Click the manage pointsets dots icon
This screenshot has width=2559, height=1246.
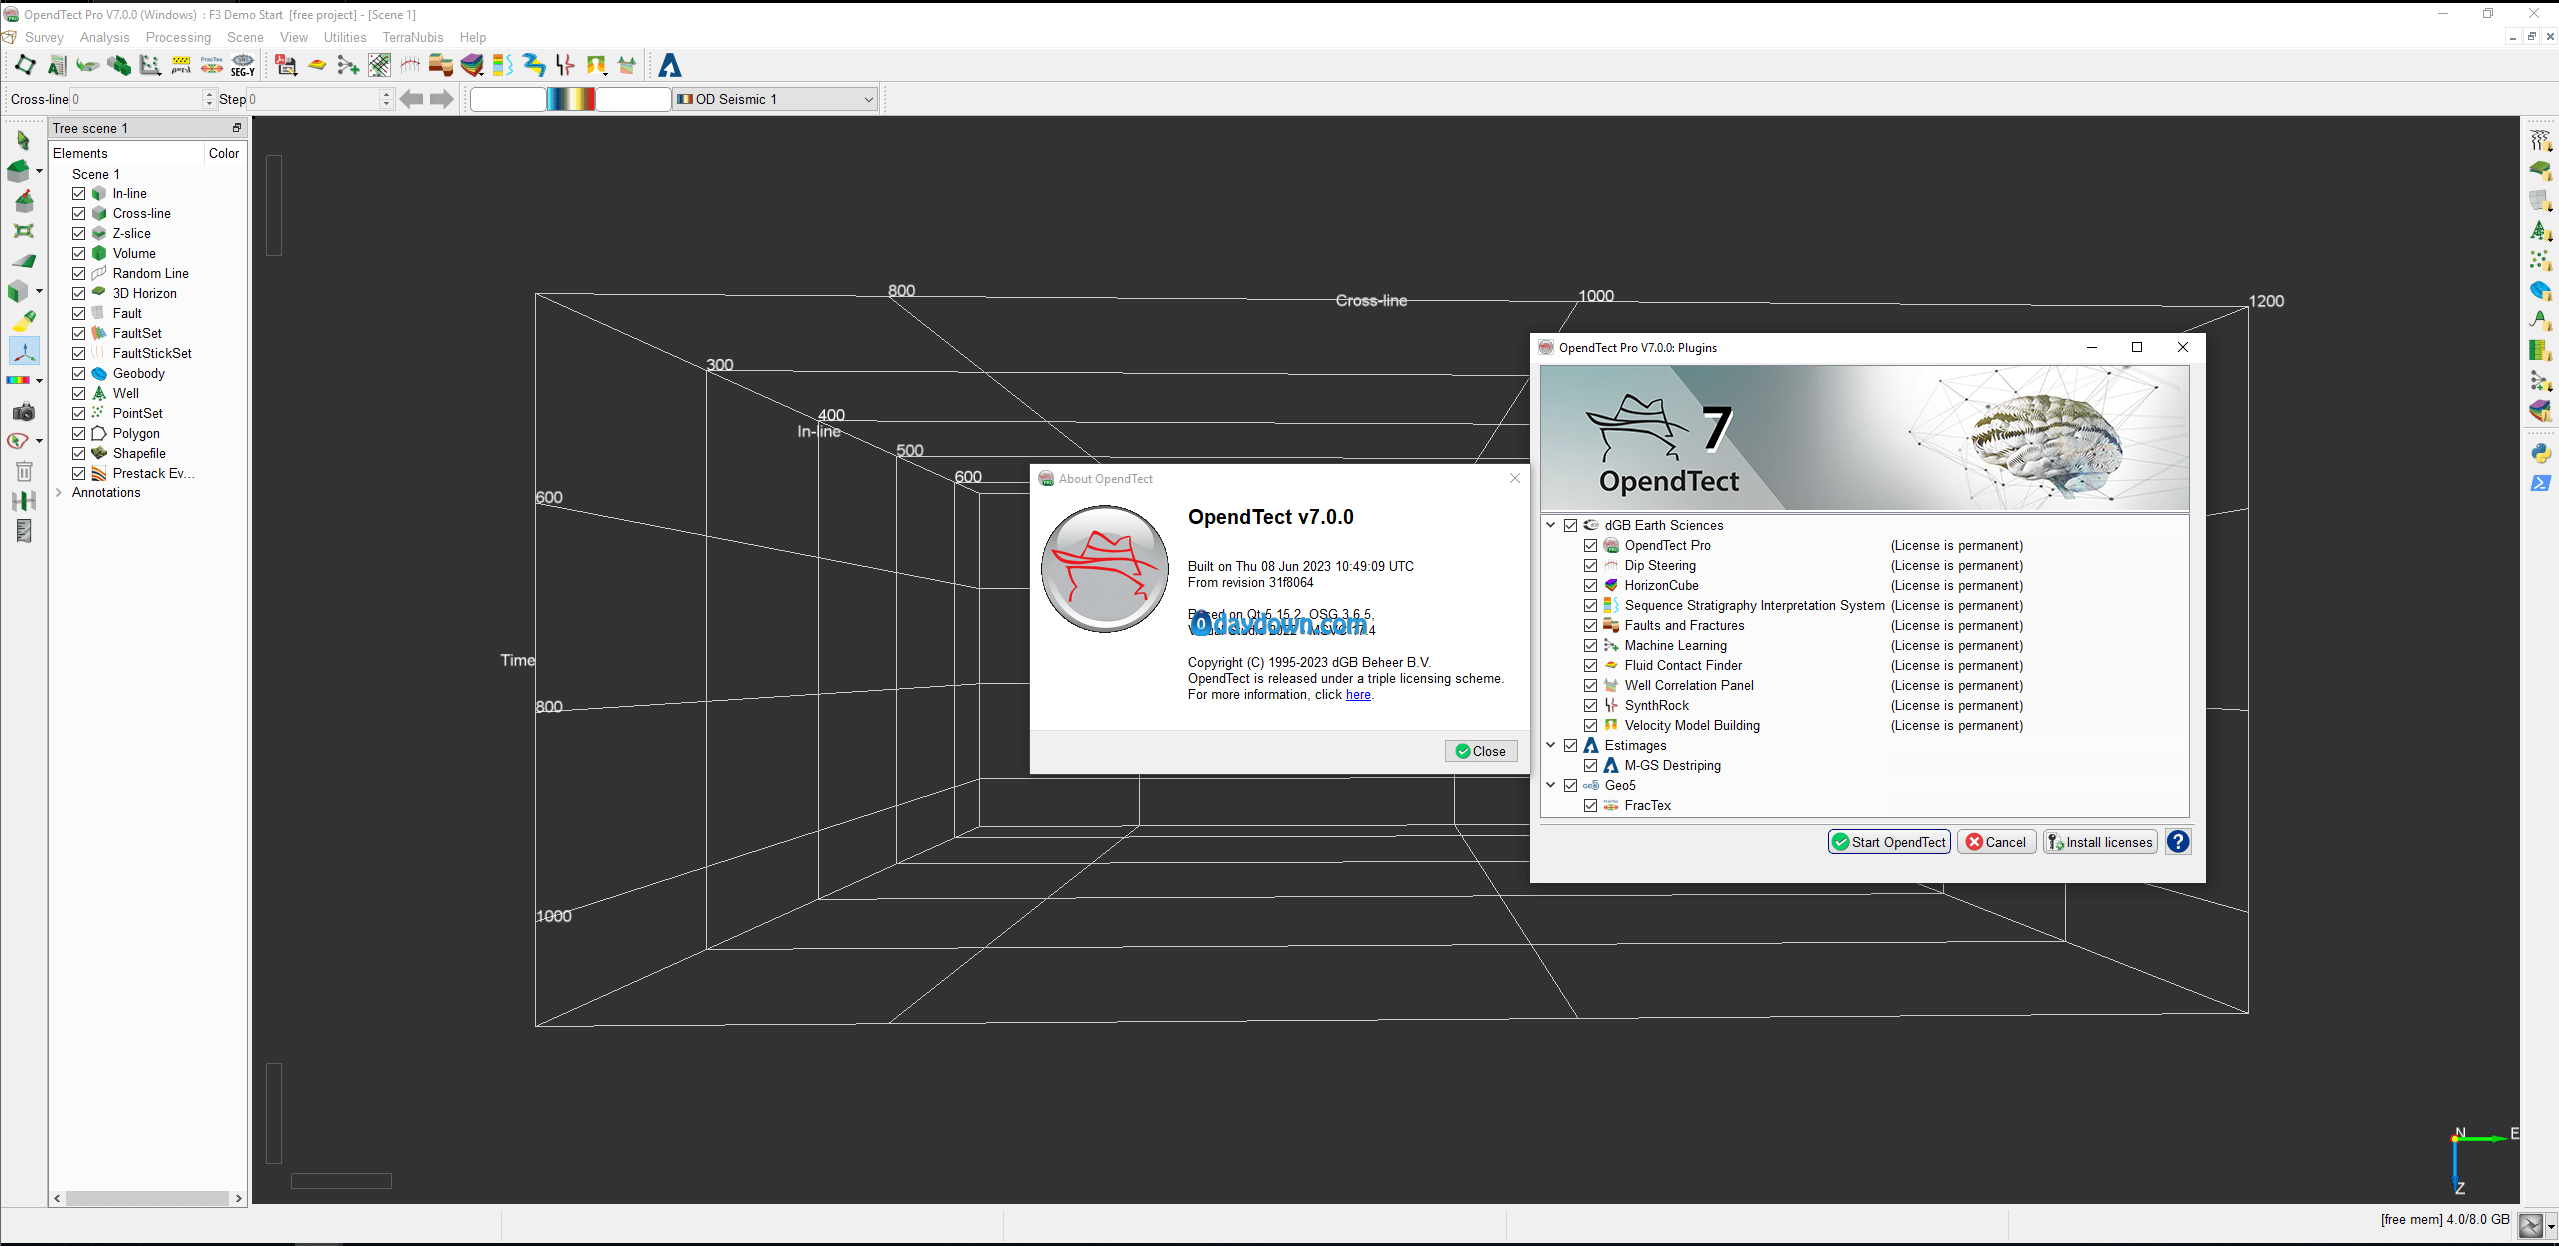pyautogui.click(x=2540, y=261)
